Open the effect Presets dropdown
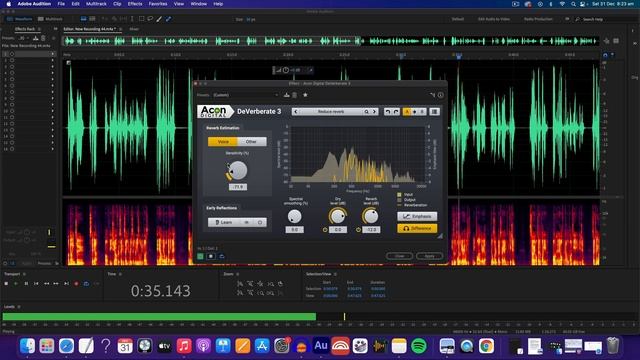Image resolution: width=640 pixels, height=360 pixels. pos(245,95)
